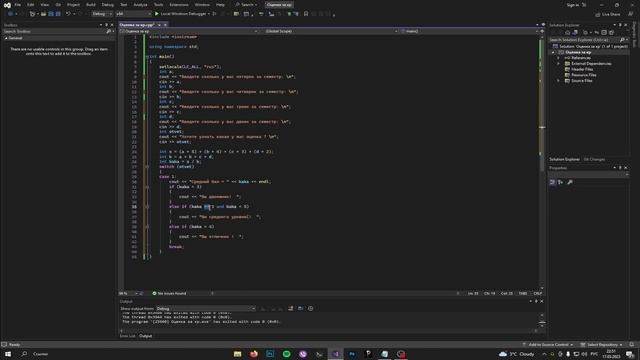Click the CRLF line ending indicator
Image resolution: width=640 pixels, height=360 pixels.
538,293
